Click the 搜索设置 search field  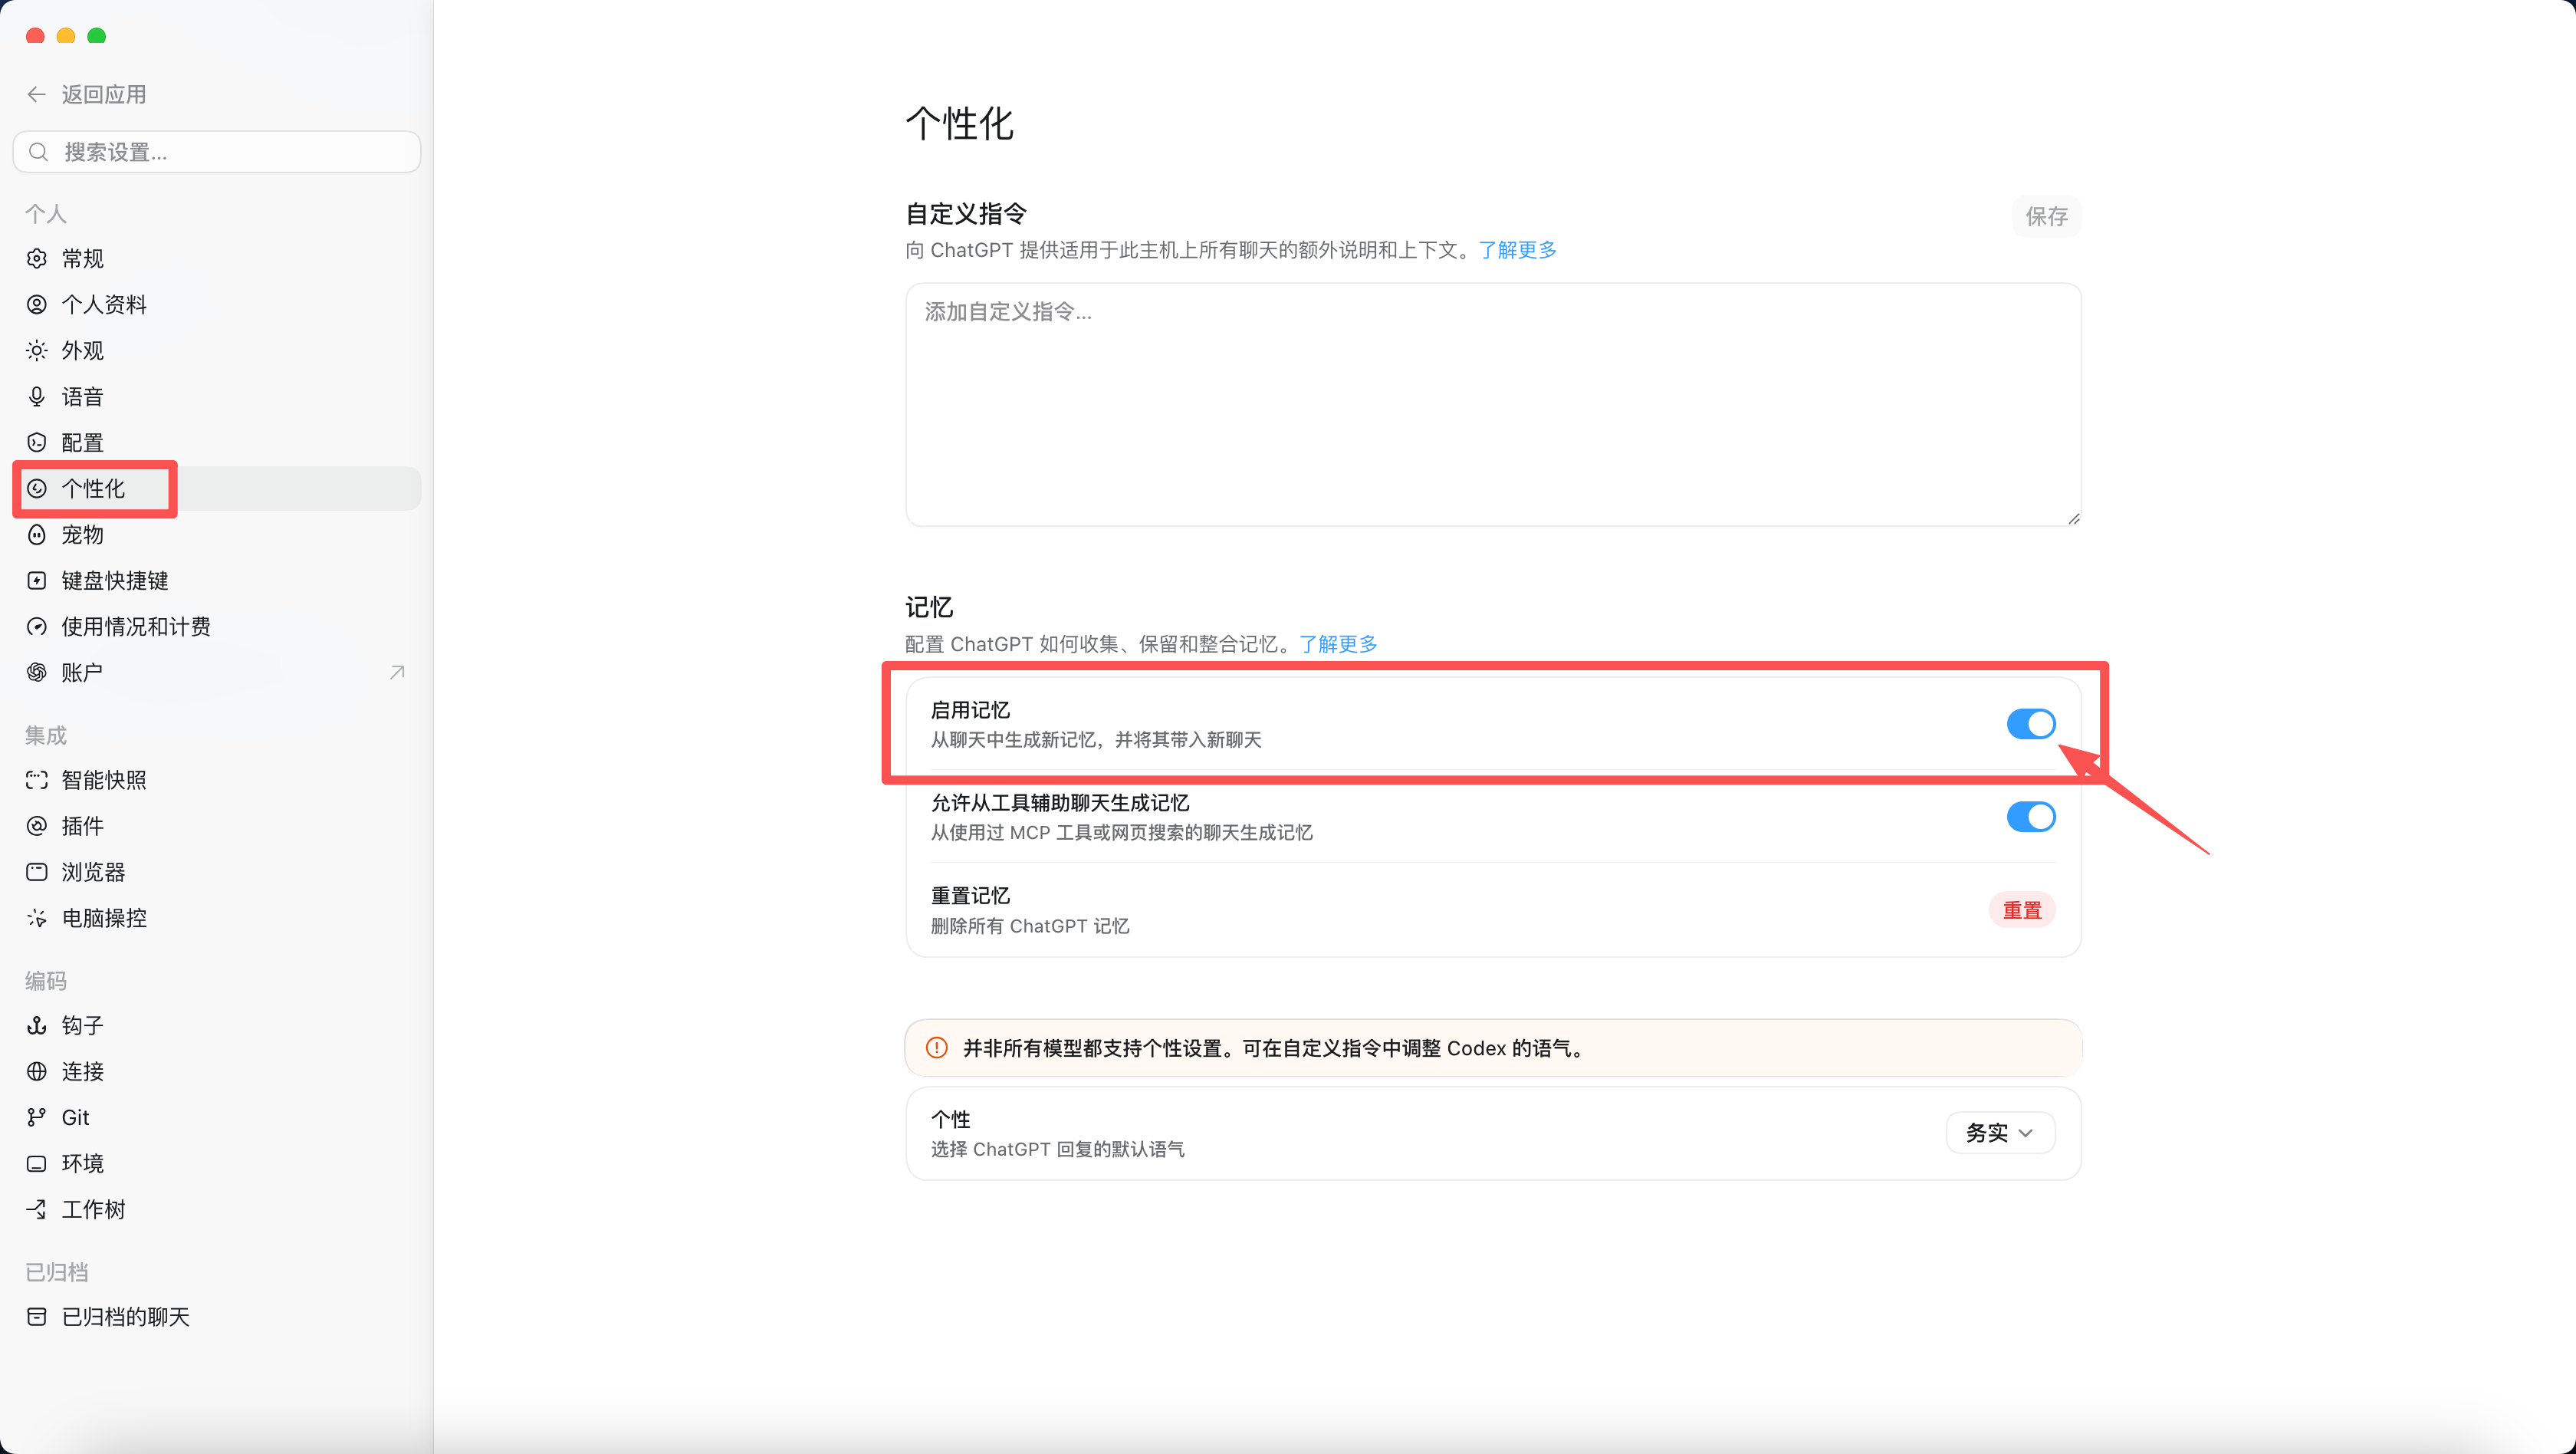tap(217, 152)
